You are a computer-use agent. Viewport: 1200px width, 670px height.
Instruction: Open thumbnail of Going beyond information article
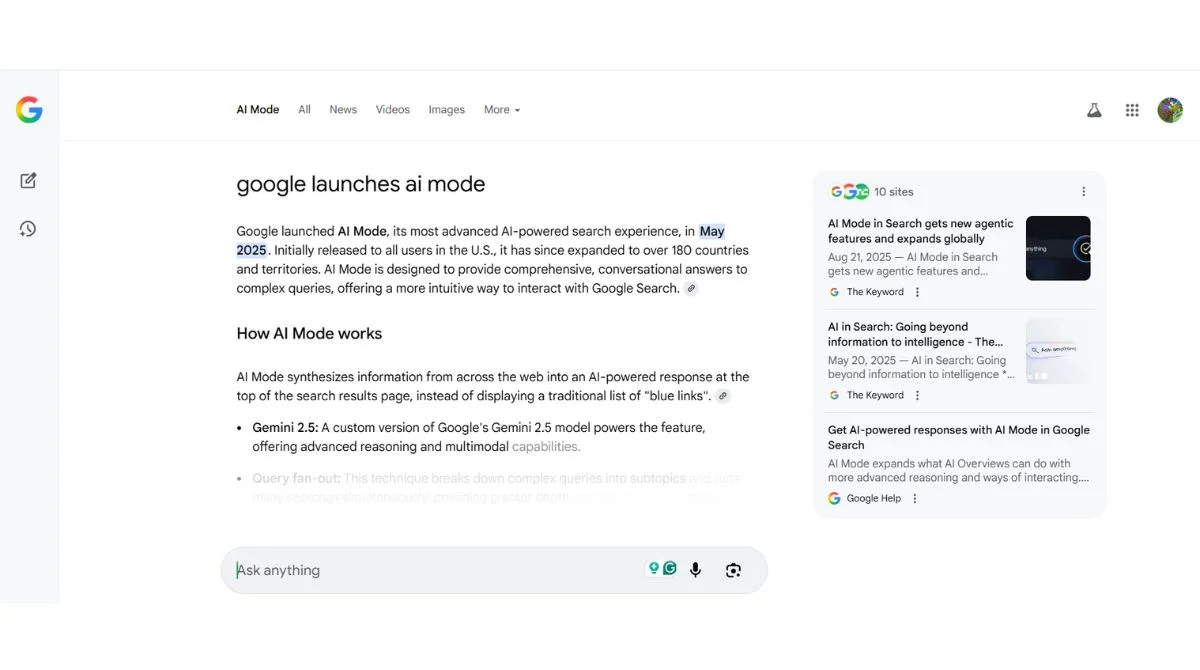[1058, 351]
